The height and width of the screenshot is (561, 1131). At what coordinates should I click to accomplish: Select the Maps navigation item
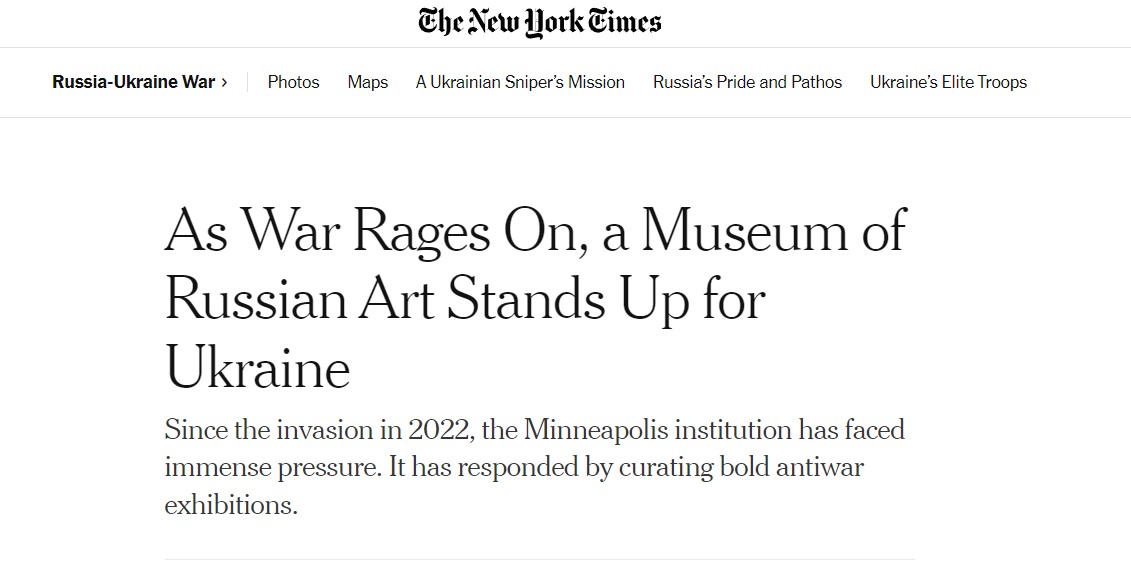tap(368, 82)
